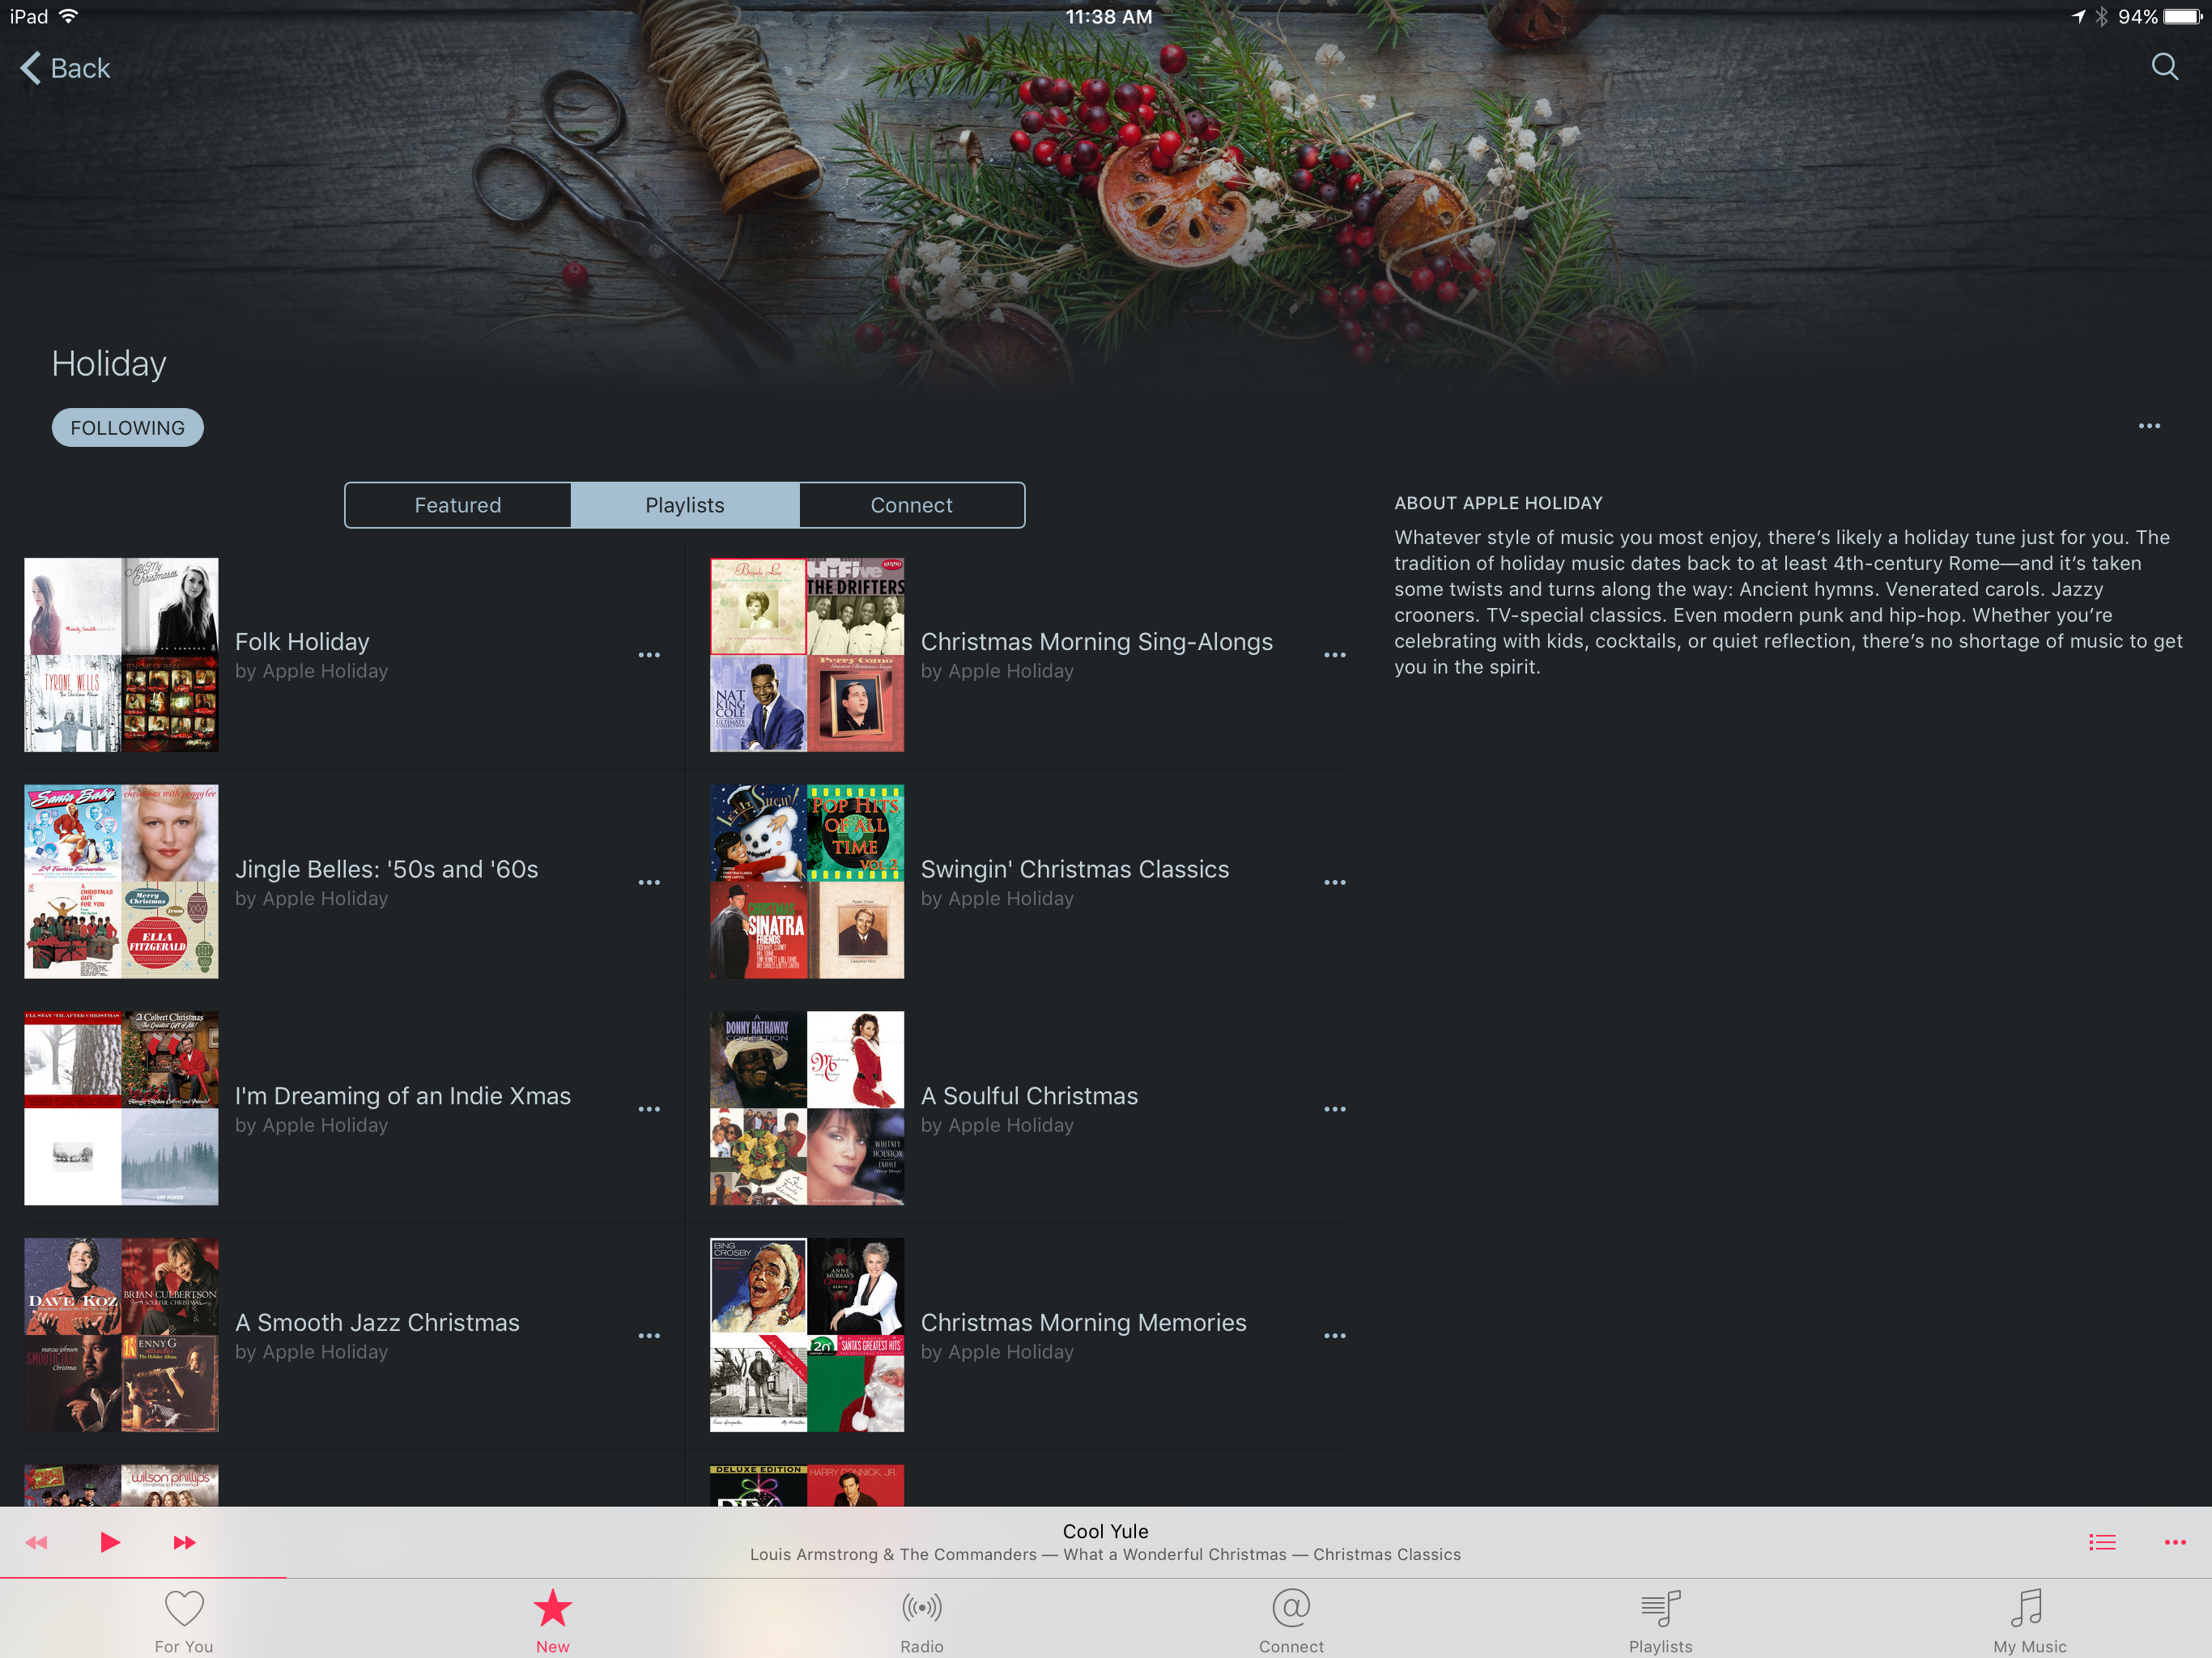Tap the rewind previous track icon
The height and width of the screenshot is (1658, 2212).
point(37,1542)
